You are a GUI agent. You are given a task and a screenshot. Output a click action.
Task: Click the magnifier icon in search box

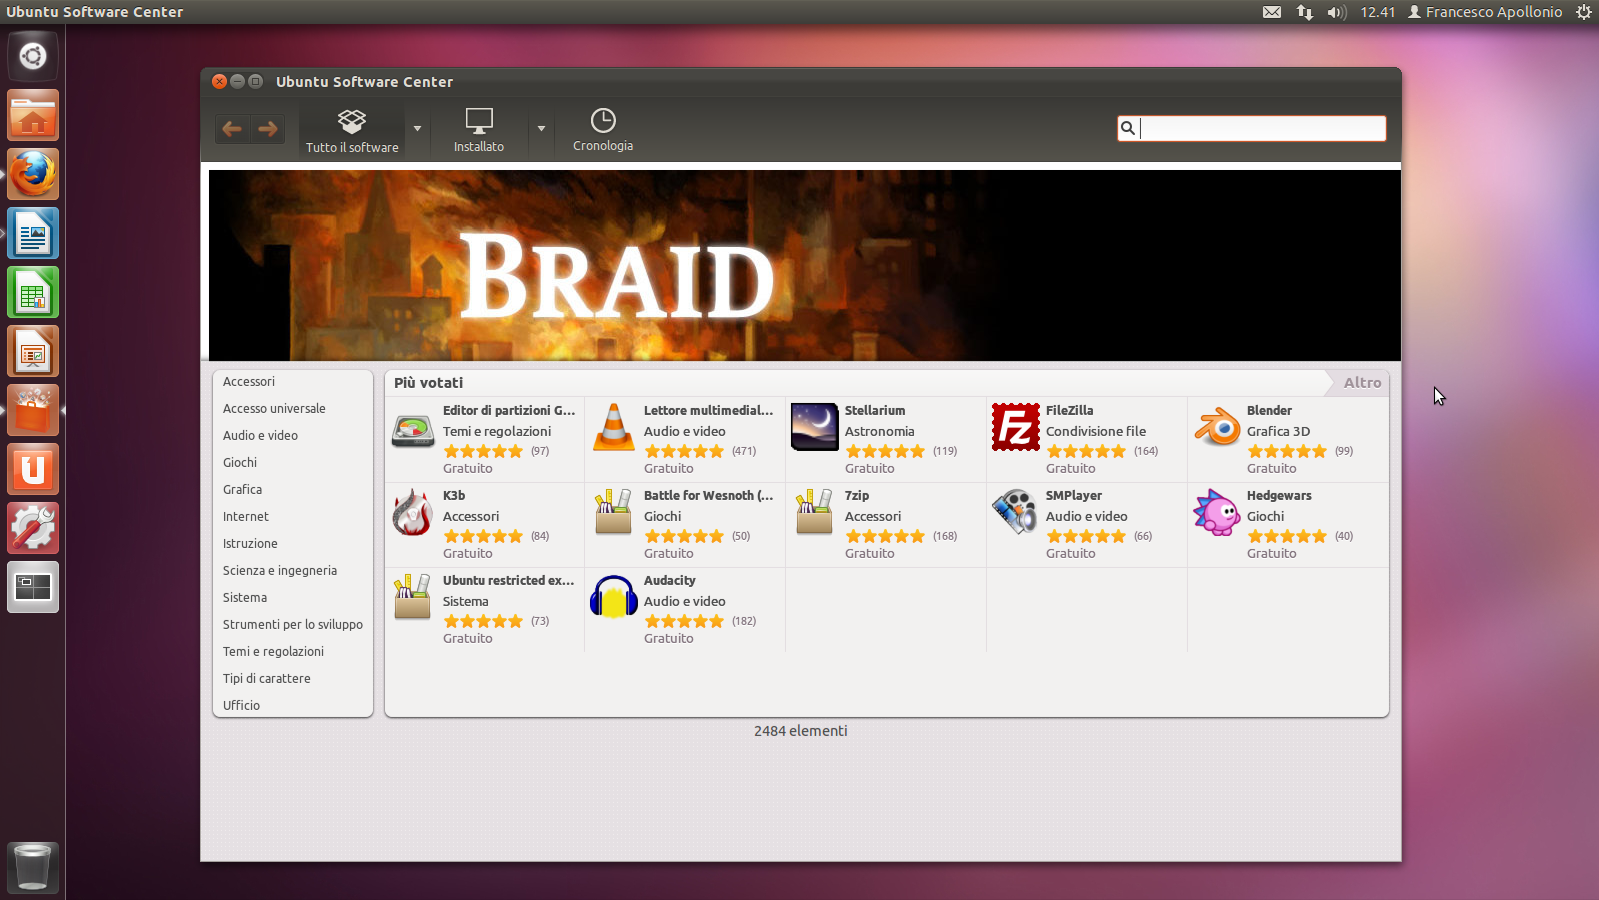pos(1128,128)
